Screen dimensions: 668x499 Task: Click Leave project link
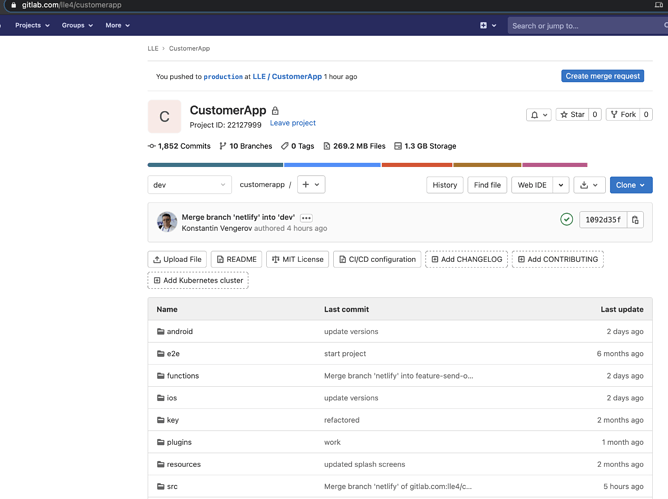coord(293,123)
